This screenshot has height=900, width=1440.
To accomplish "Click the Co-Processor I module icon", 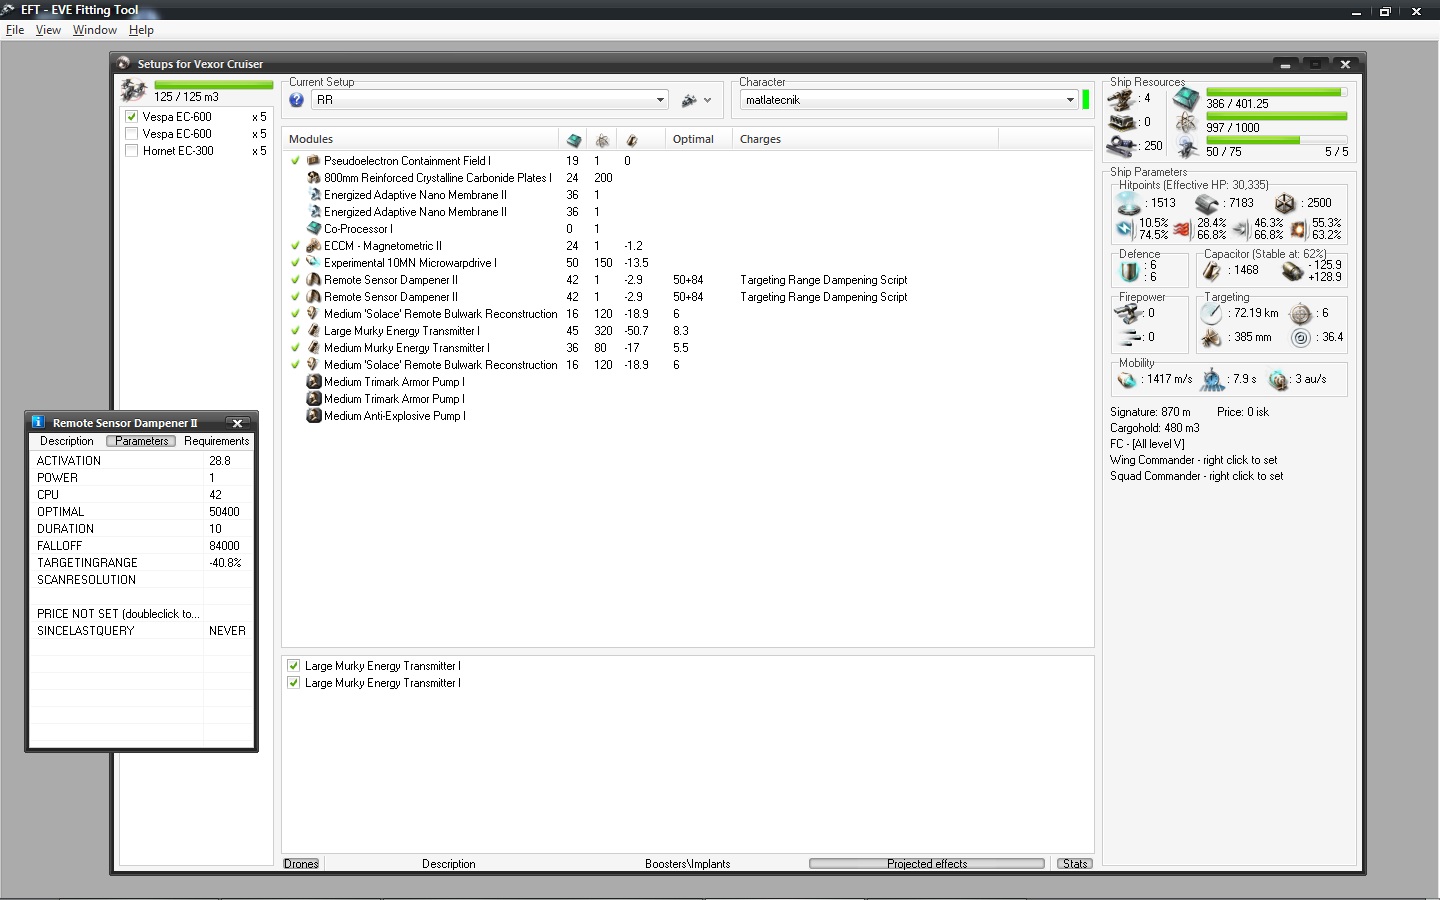I will 313,229.
